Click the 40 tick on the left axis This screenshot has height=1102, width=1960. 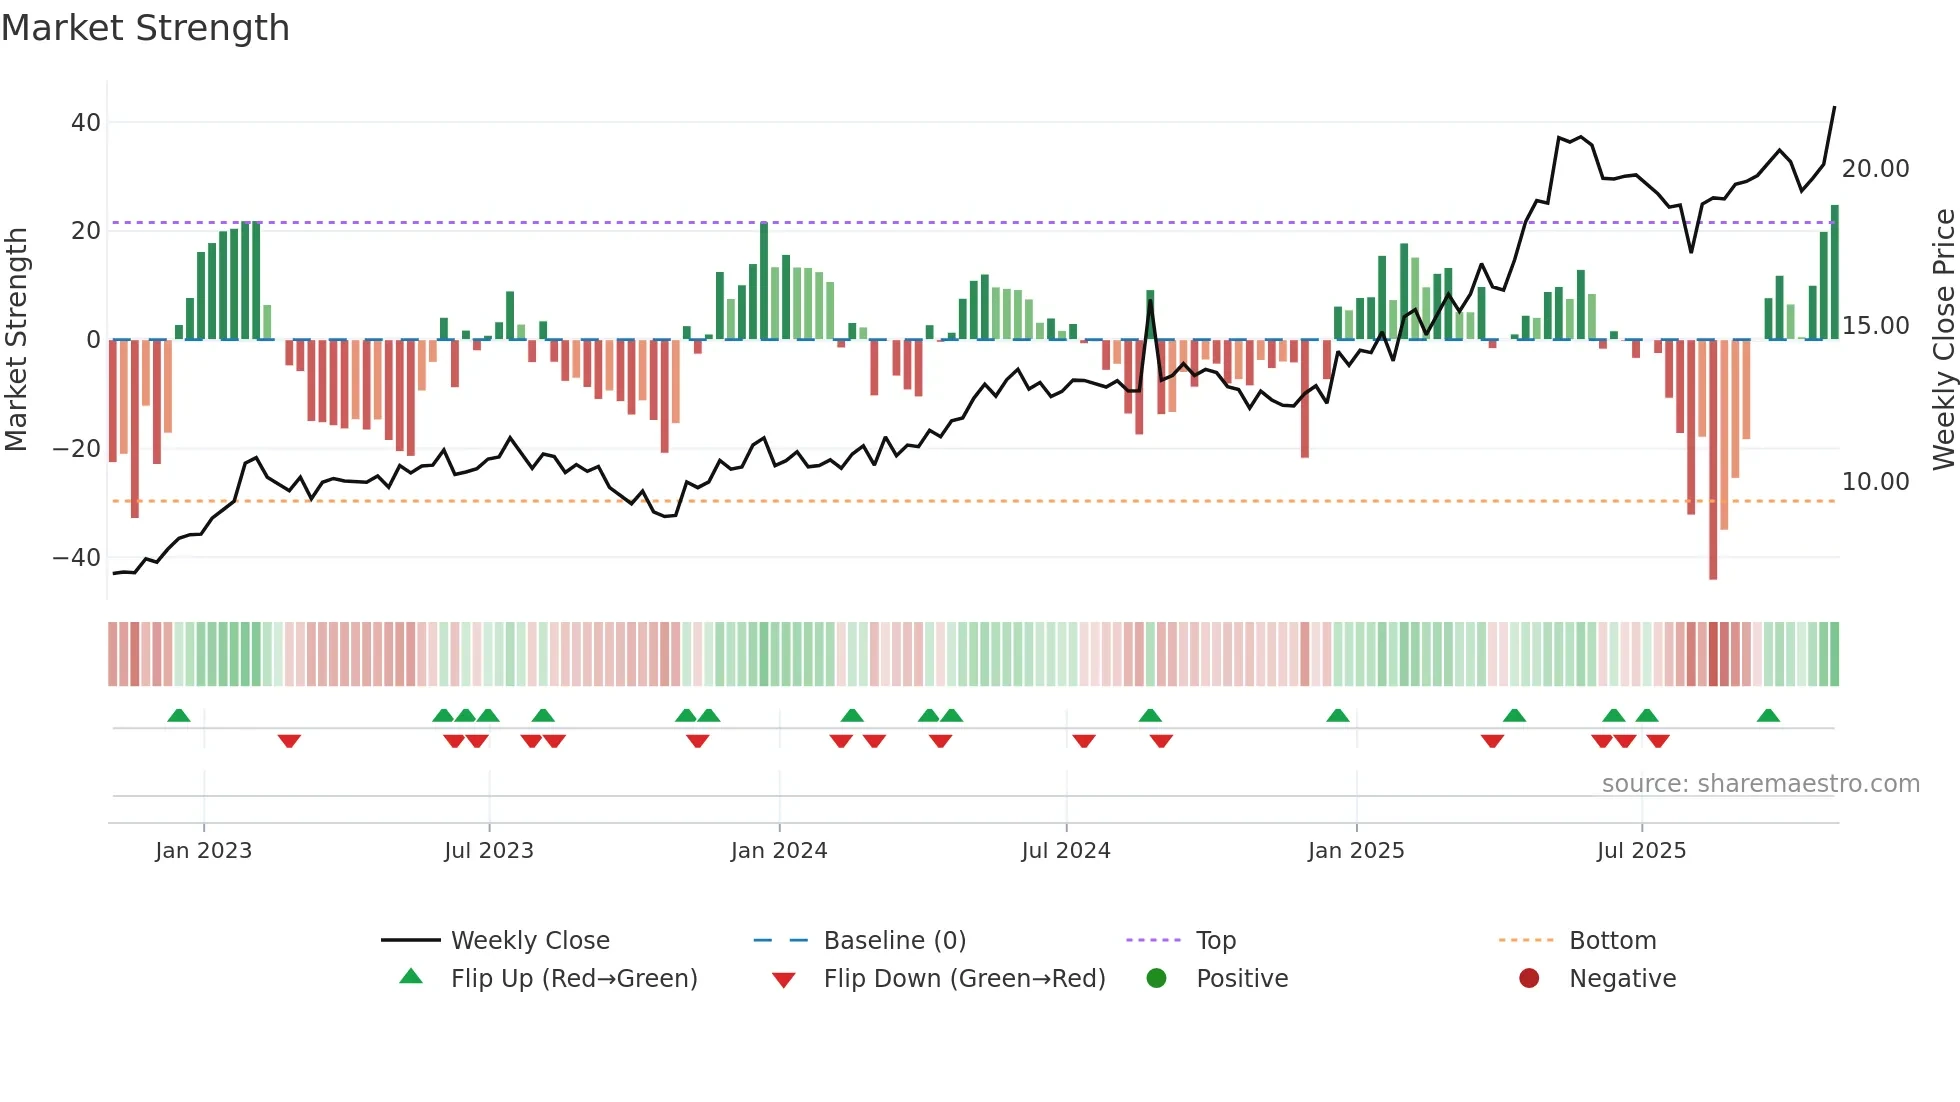[x=86, y=123]
